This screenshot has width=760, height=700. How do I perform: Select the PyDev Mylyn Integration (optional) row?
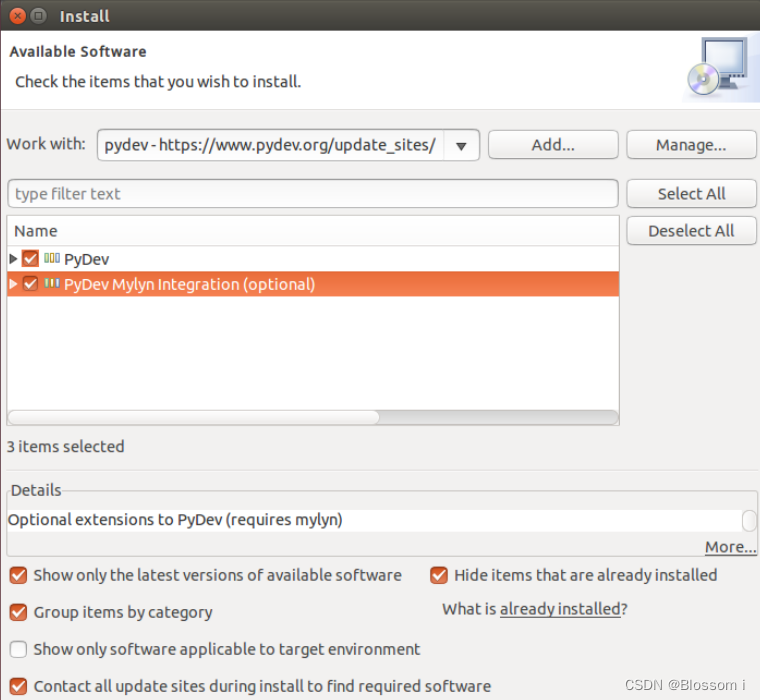click(x=313, y=284)
